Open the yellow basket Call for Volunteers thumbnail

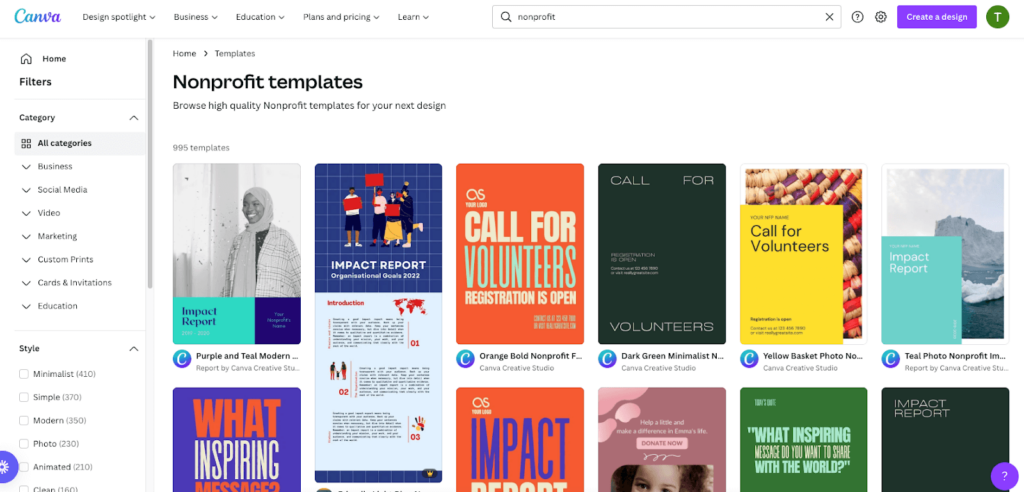[803, 254]
